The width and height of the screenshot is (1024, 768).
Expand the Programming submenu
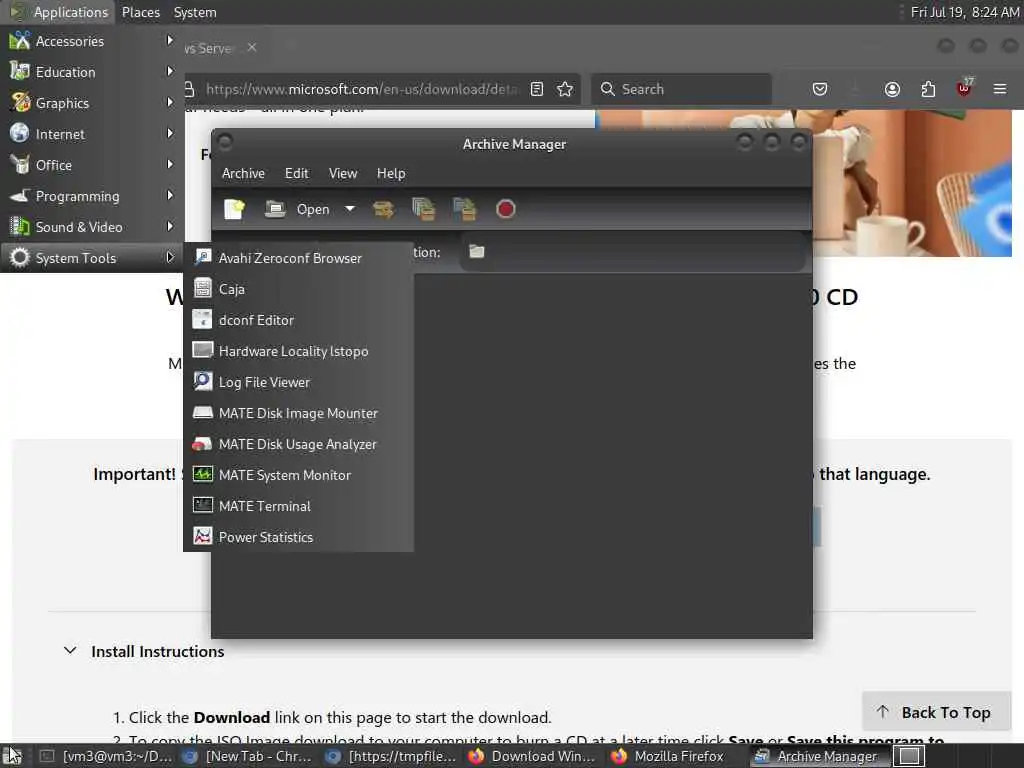coord(91,196)
